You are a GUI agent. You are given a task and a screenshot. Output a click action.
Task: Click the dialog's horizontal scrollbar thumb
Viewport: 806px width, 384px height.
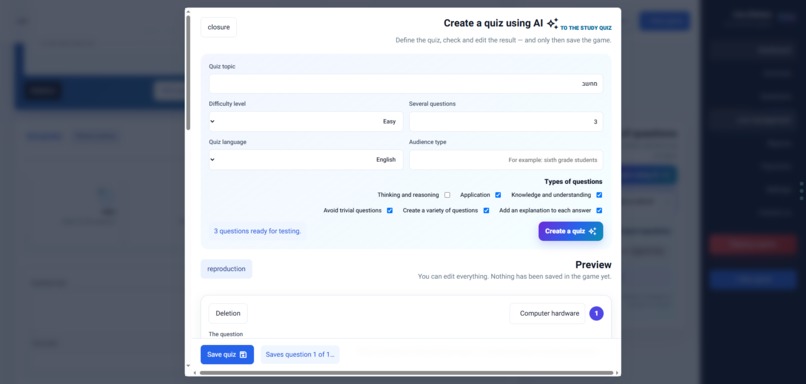pyautogui.click(x=406, y=373)
